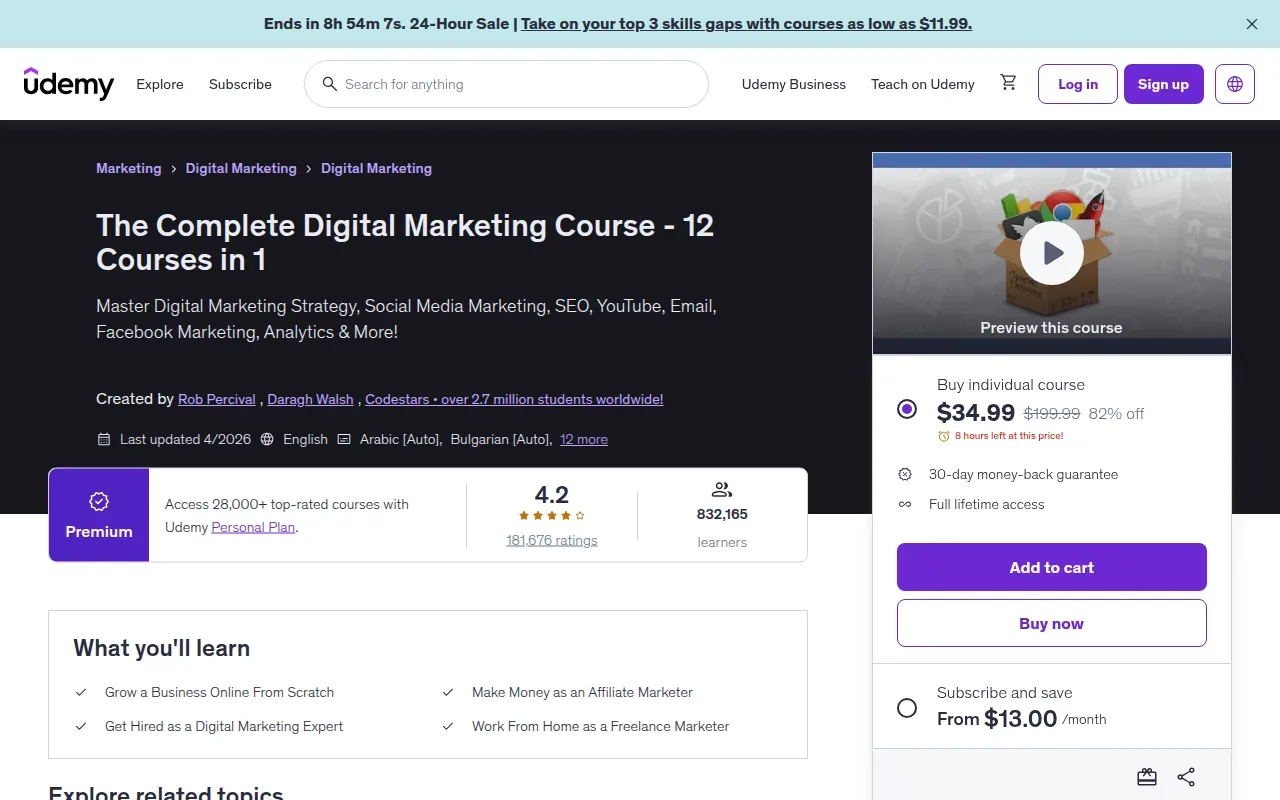Click the learners people icon

(722, 490)
